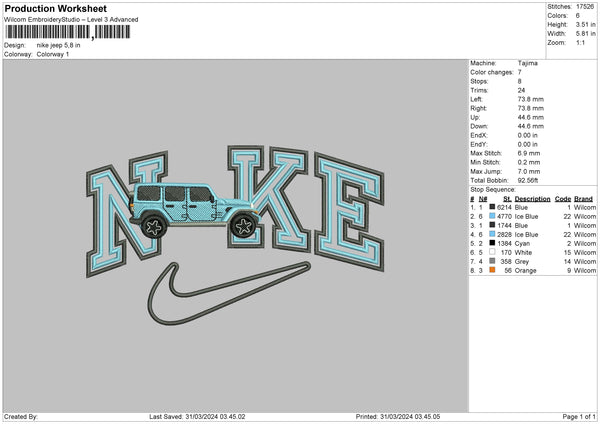Click the swoosh outline in the design preview
Viewport: 600px width, 424px height.
tap(229, 293)
